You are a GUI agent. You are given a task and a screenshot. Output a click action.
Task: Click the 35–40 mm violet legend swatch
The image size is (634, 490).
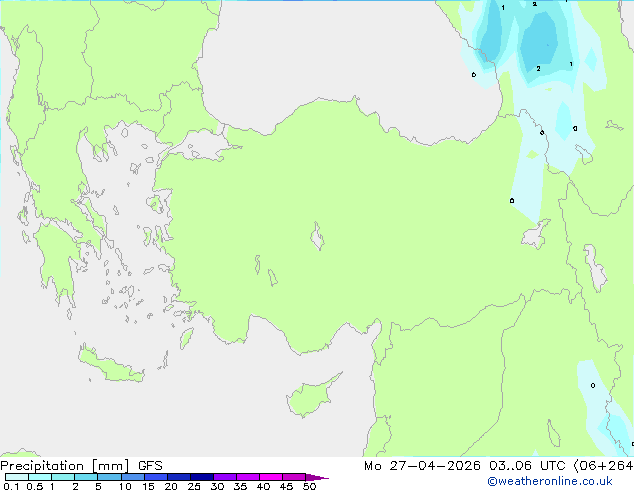click(248, 477)
